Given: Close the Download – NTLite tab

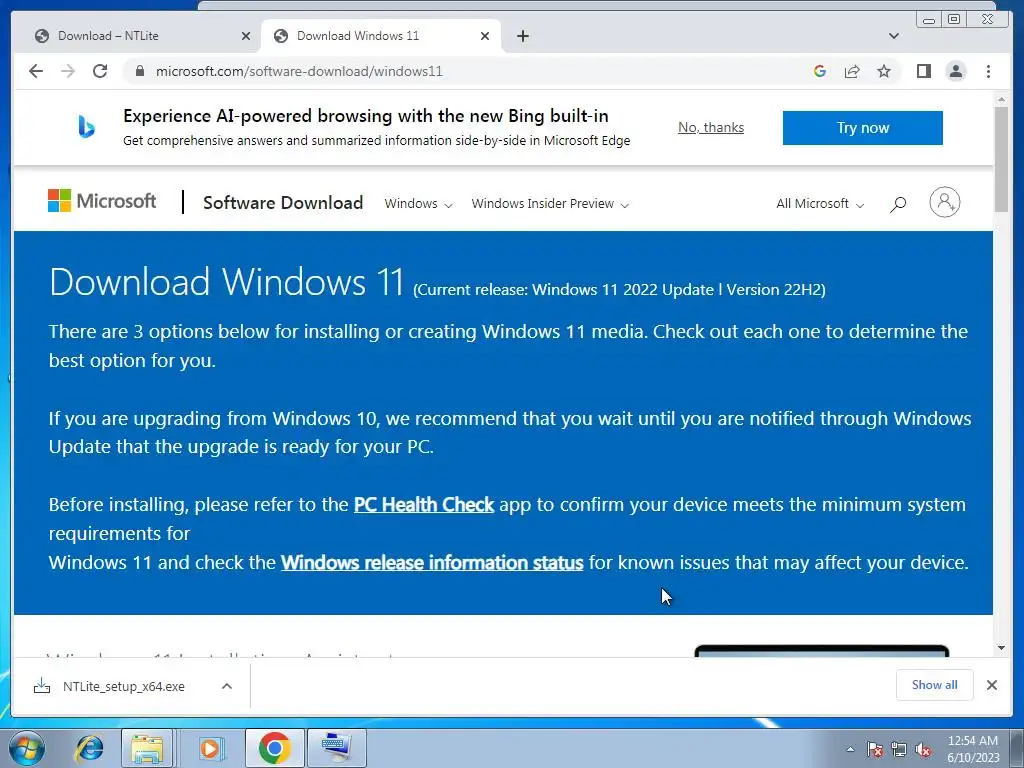Looking at the screenshot, I should click(246, 36).
